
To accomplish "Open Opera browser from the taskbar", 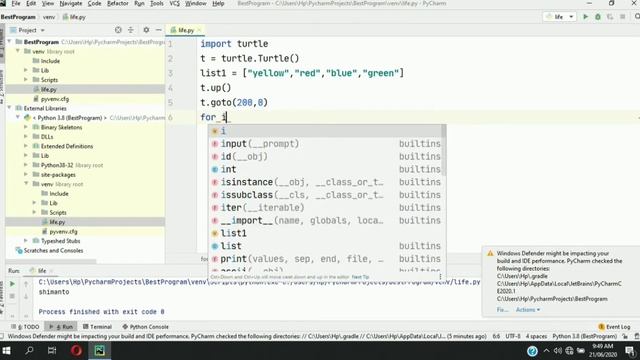I will [x=76, y=351].
